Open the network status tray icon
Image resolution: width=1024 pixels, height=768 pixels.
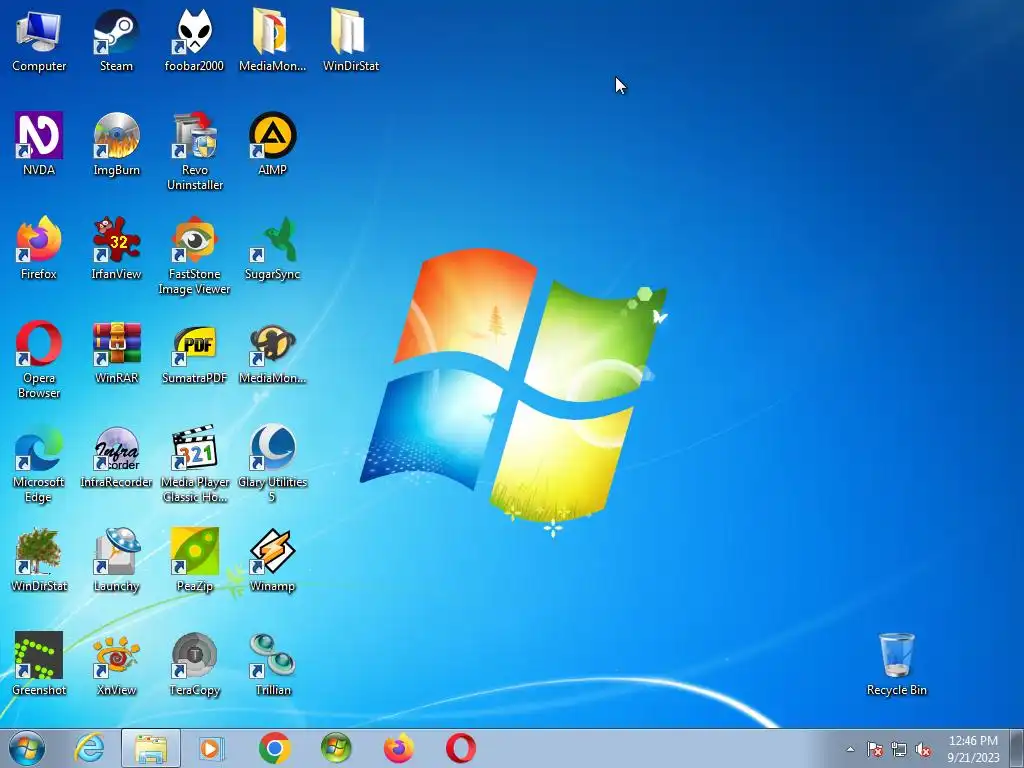tap(899, 749)
